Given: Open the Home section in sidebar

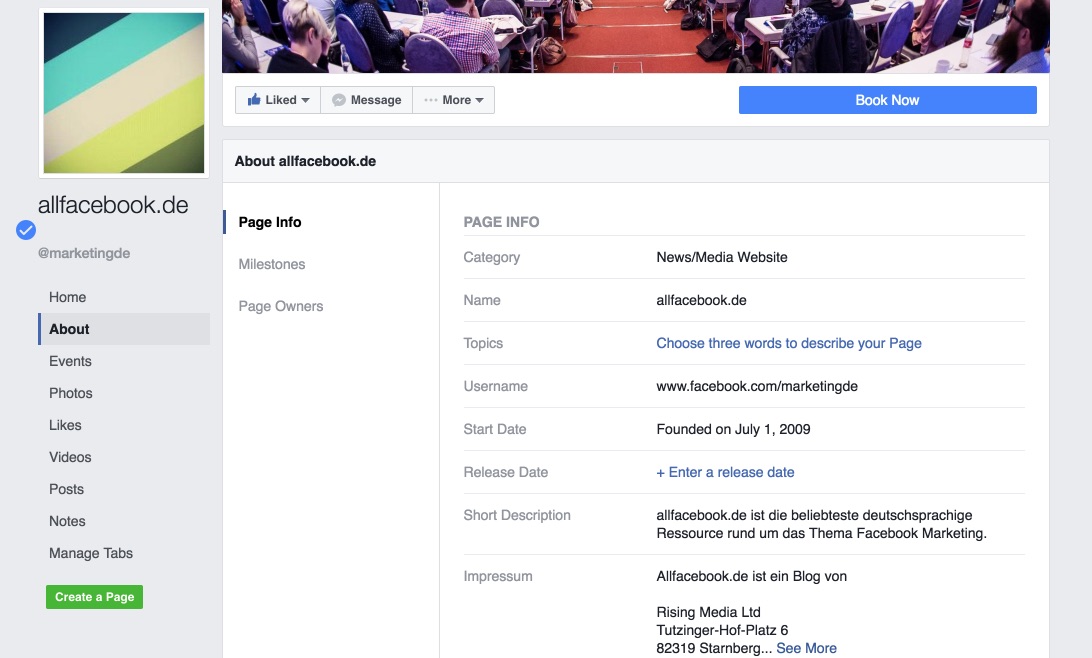Looking at the screenshot, I should coord(68,297).
